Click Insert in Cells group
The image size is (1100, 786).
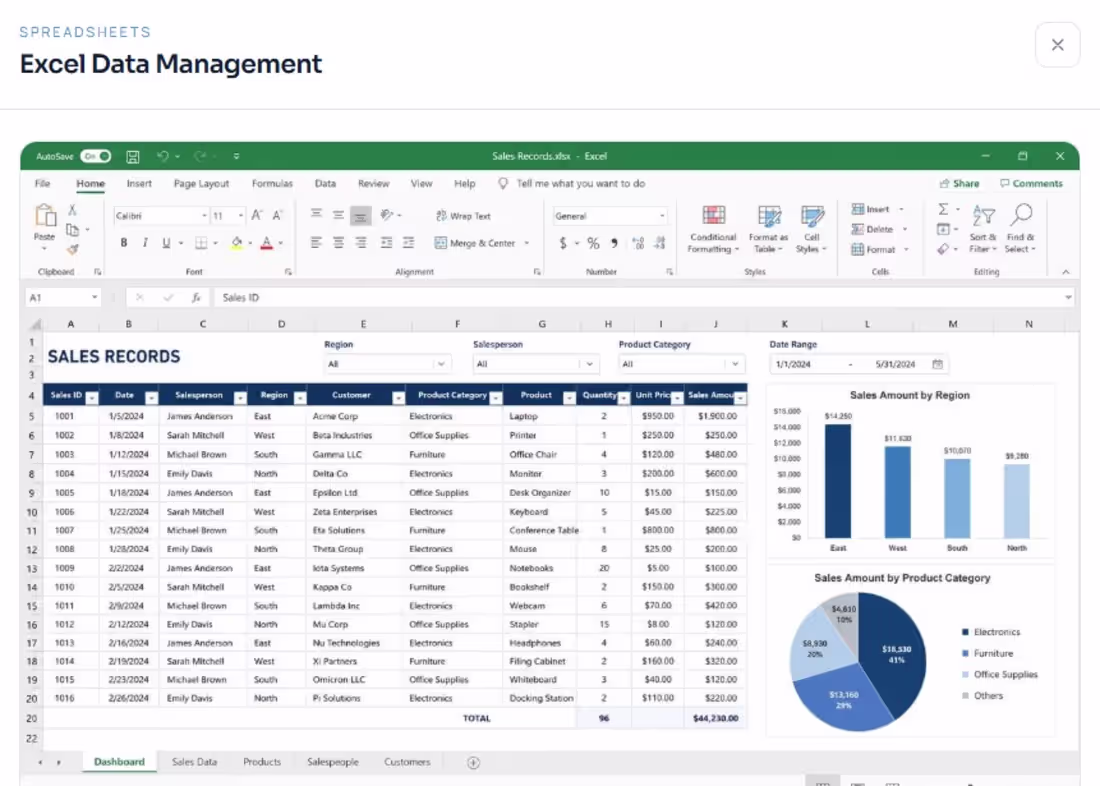(x=871, y=209)
